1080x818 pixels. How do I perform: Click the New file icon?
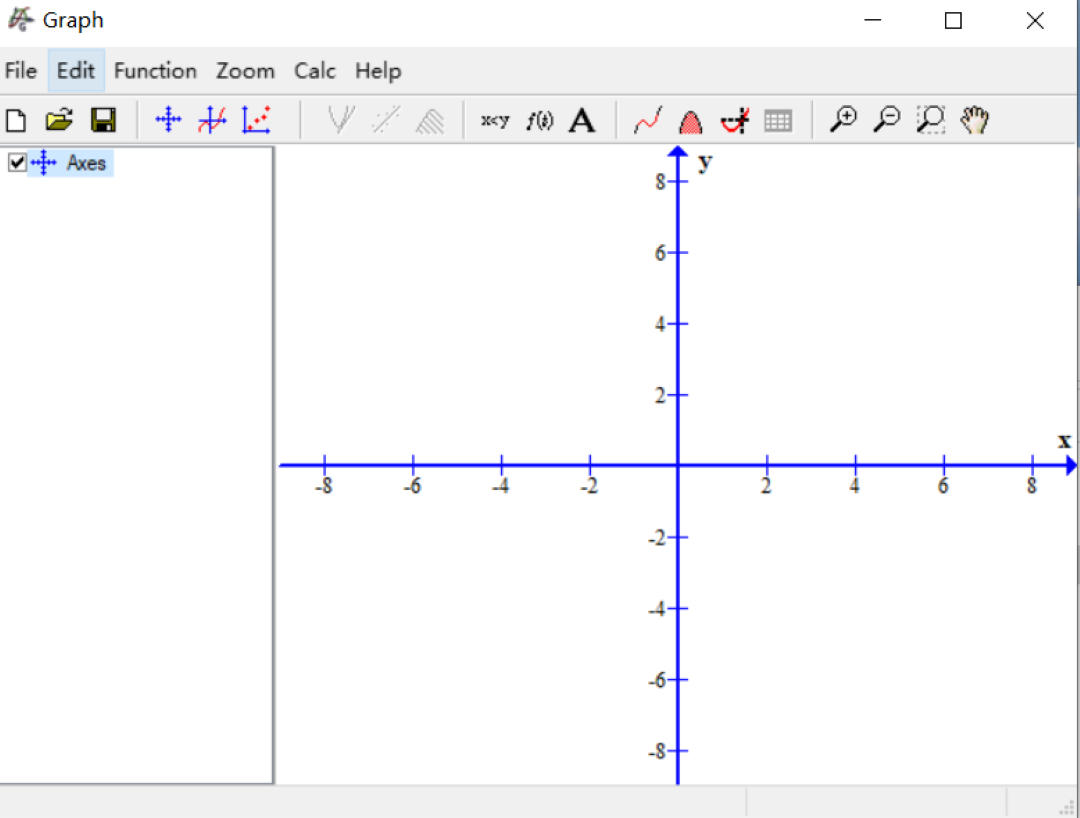(x=16, y=121)
